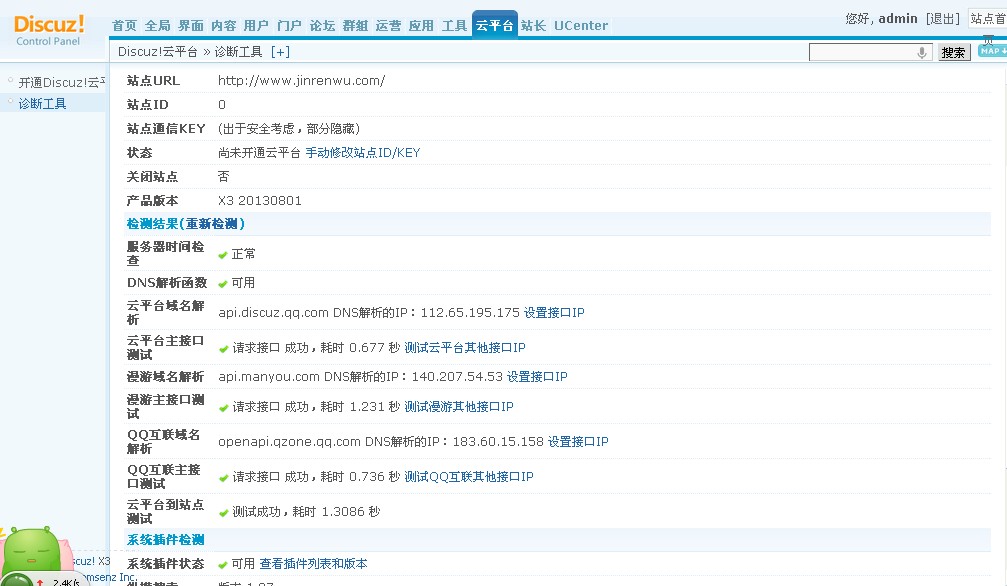Screen dimensions: 1007x586
Task: Click 设置接口IP for api.discuz.qq.com
Action: click(554, 313)
